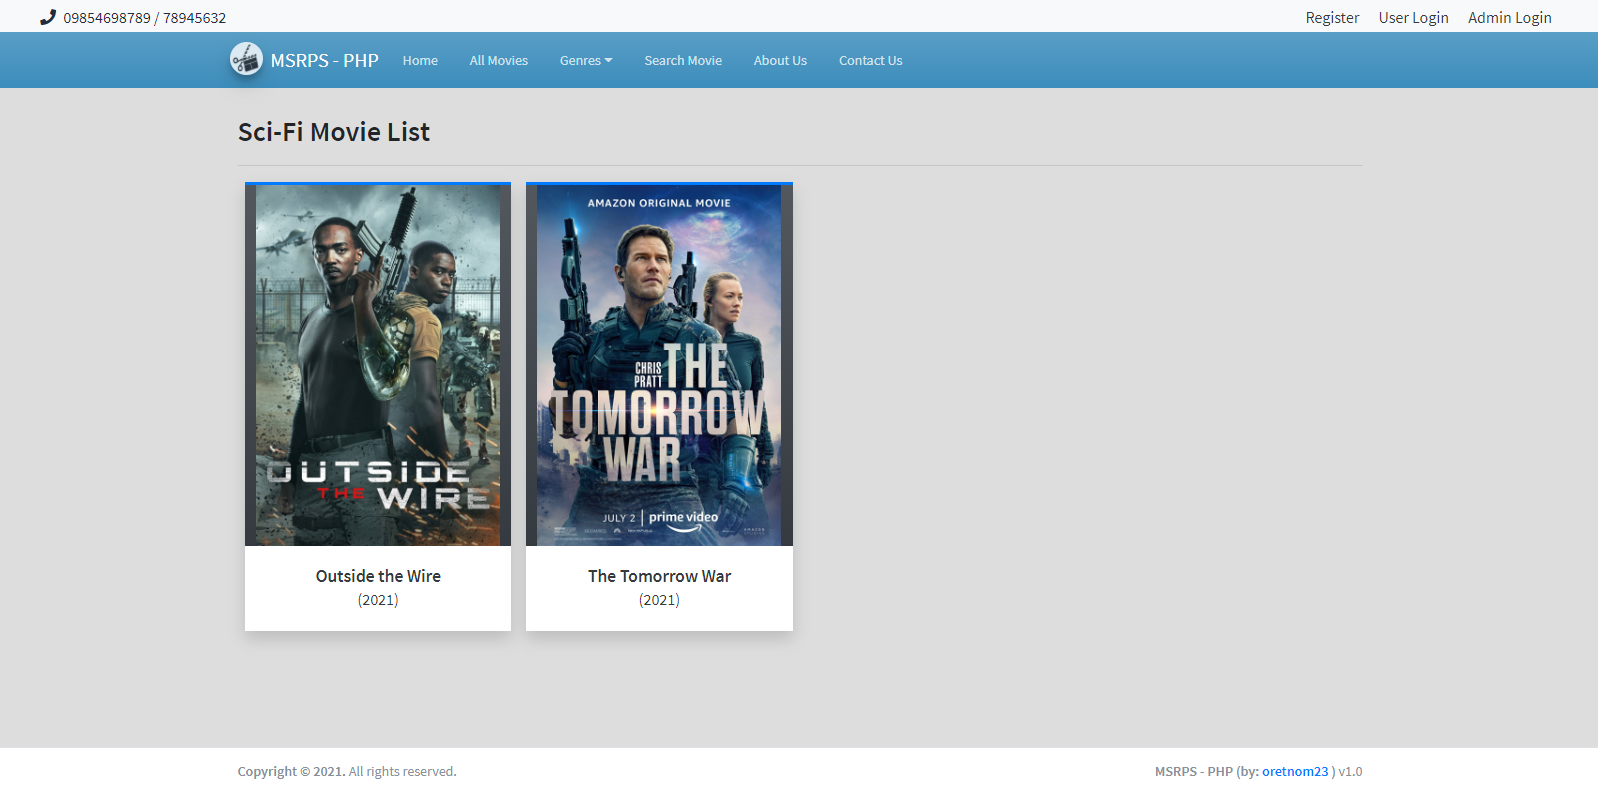The width and height of the screenshot is (1598, 801).
Task: Open the Contact Us page
Action: pyautogui.click(x=870, y=60)
